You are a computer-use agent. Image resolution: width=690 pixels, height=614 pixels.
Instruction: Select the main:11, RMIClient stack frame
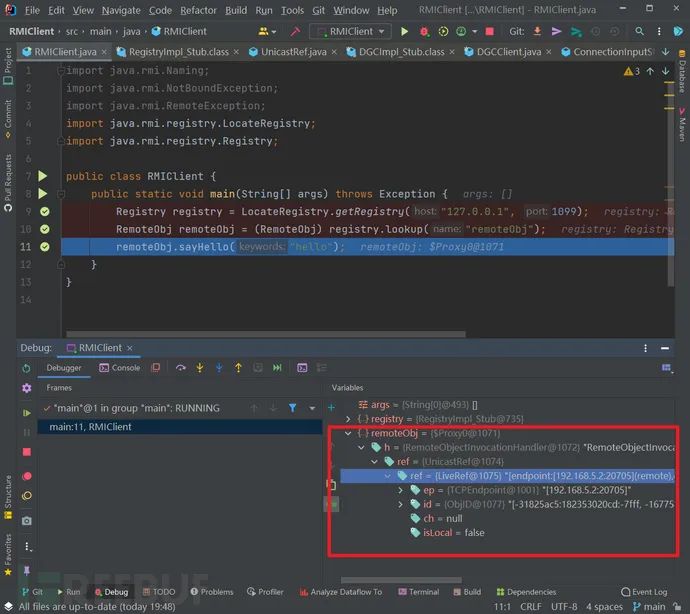(x=180, y=427)
